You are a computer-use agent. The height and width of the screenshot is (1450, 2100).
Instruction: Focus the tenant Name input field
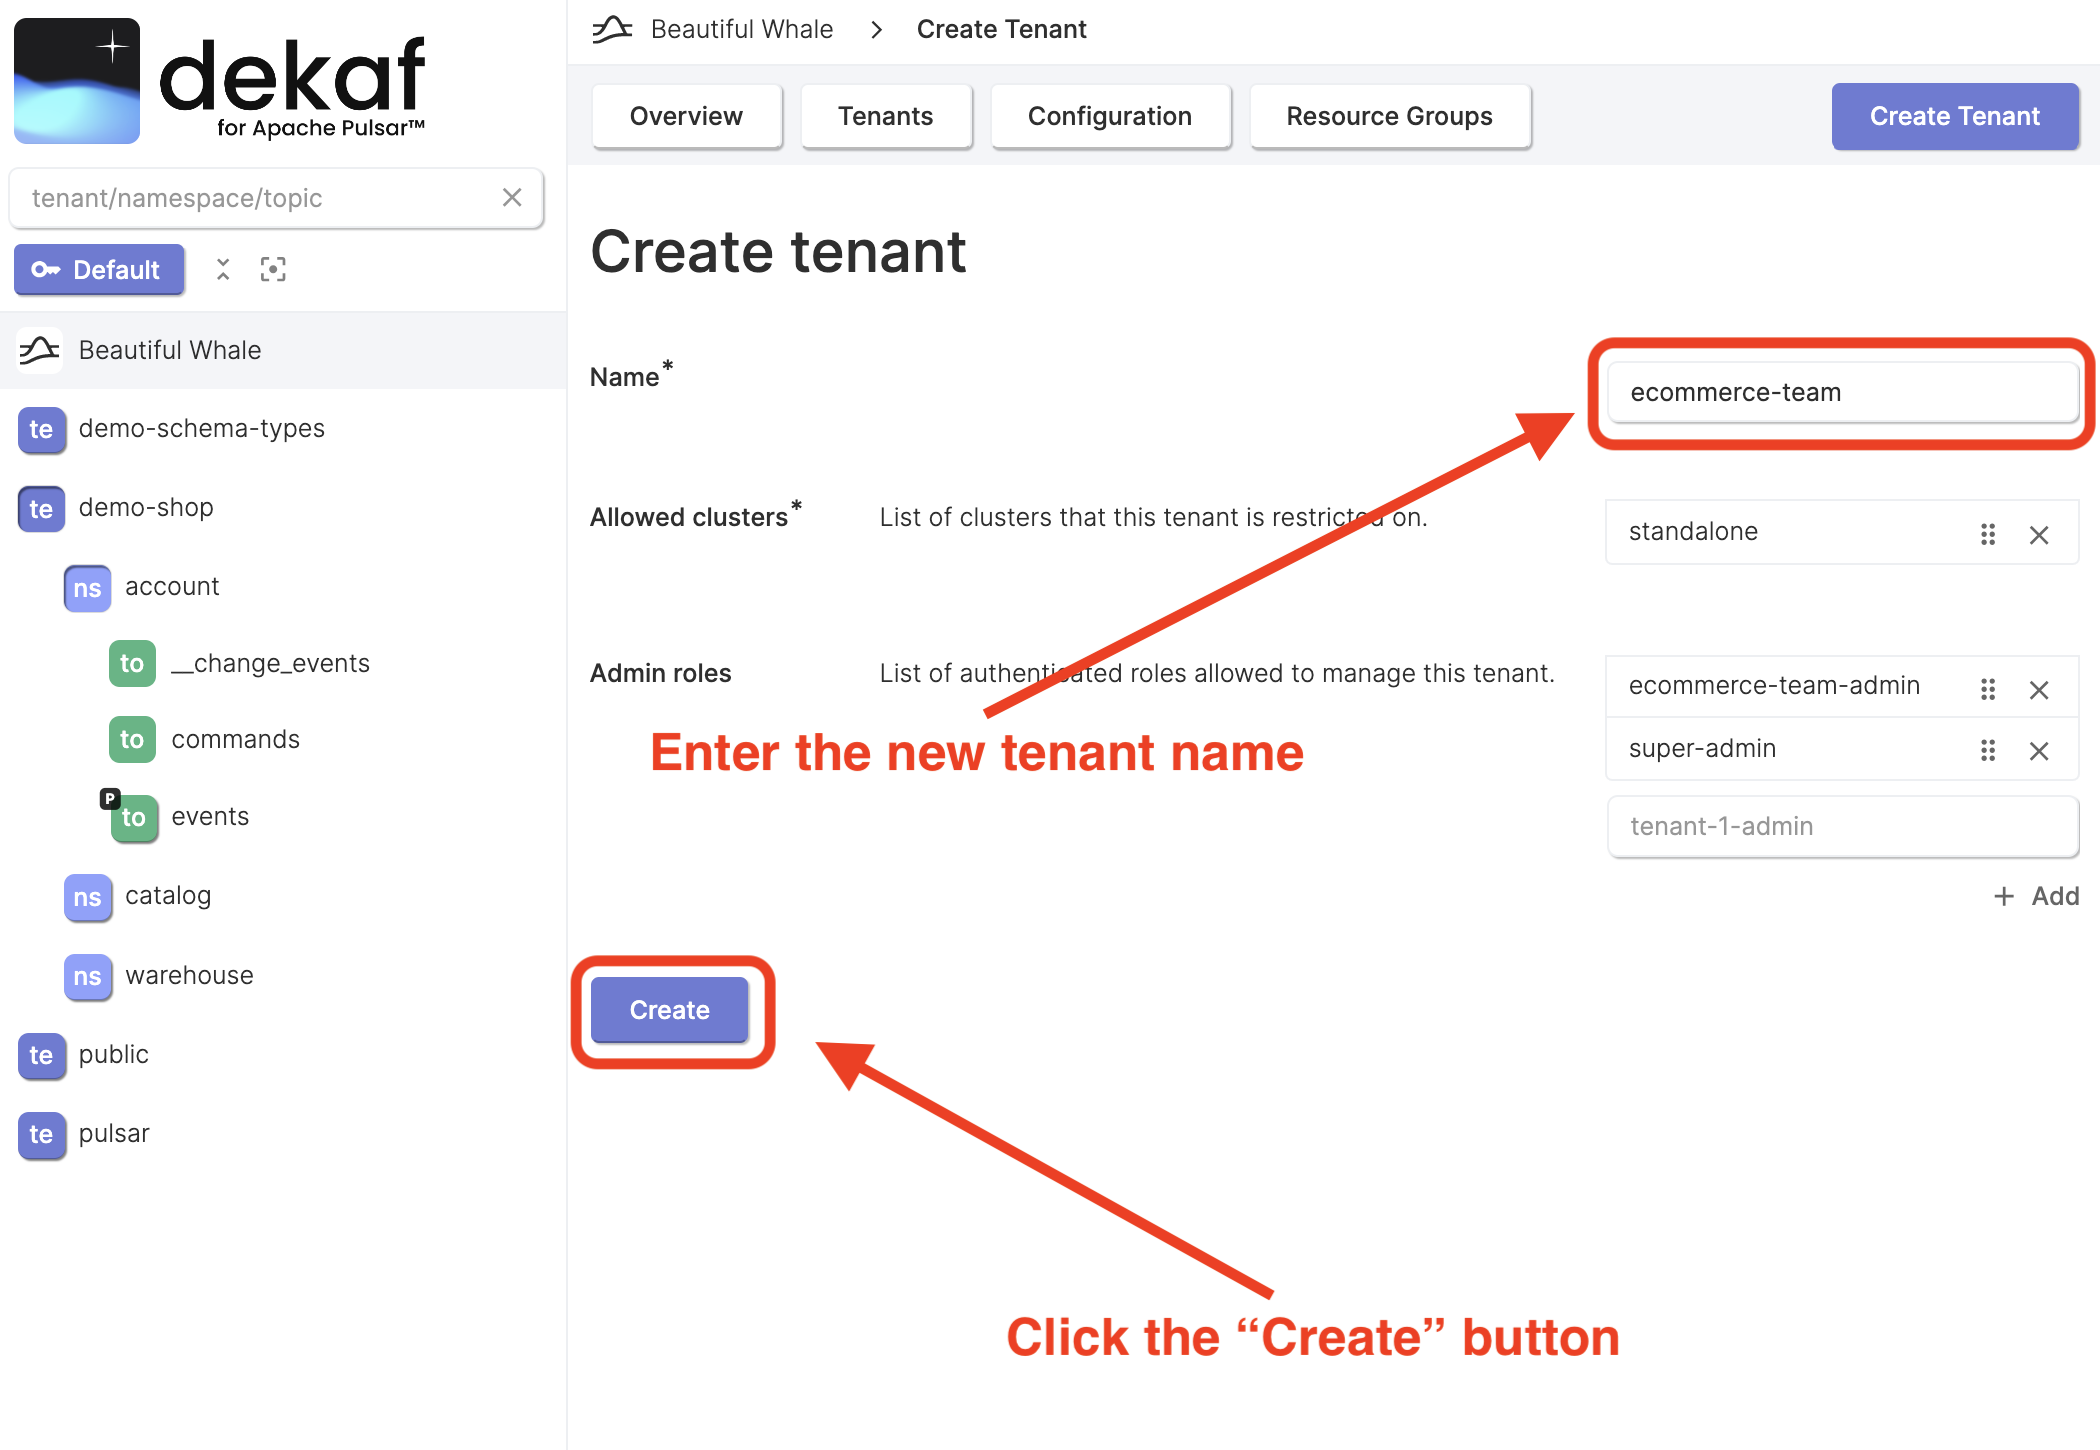tap(1843, 392)
